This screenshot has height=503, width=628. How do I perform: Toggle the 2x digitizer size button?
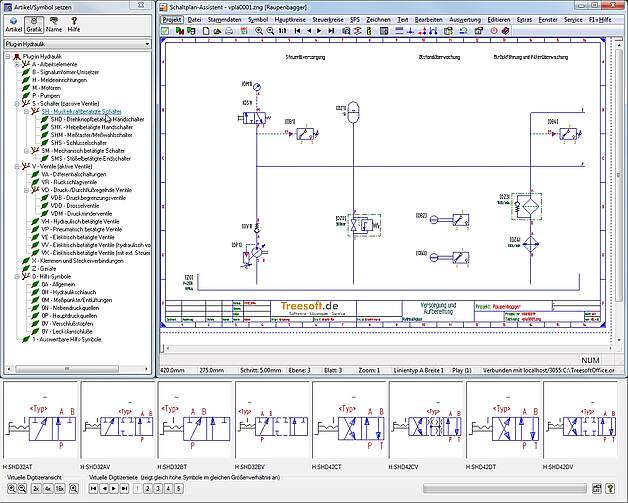point(36,488)
